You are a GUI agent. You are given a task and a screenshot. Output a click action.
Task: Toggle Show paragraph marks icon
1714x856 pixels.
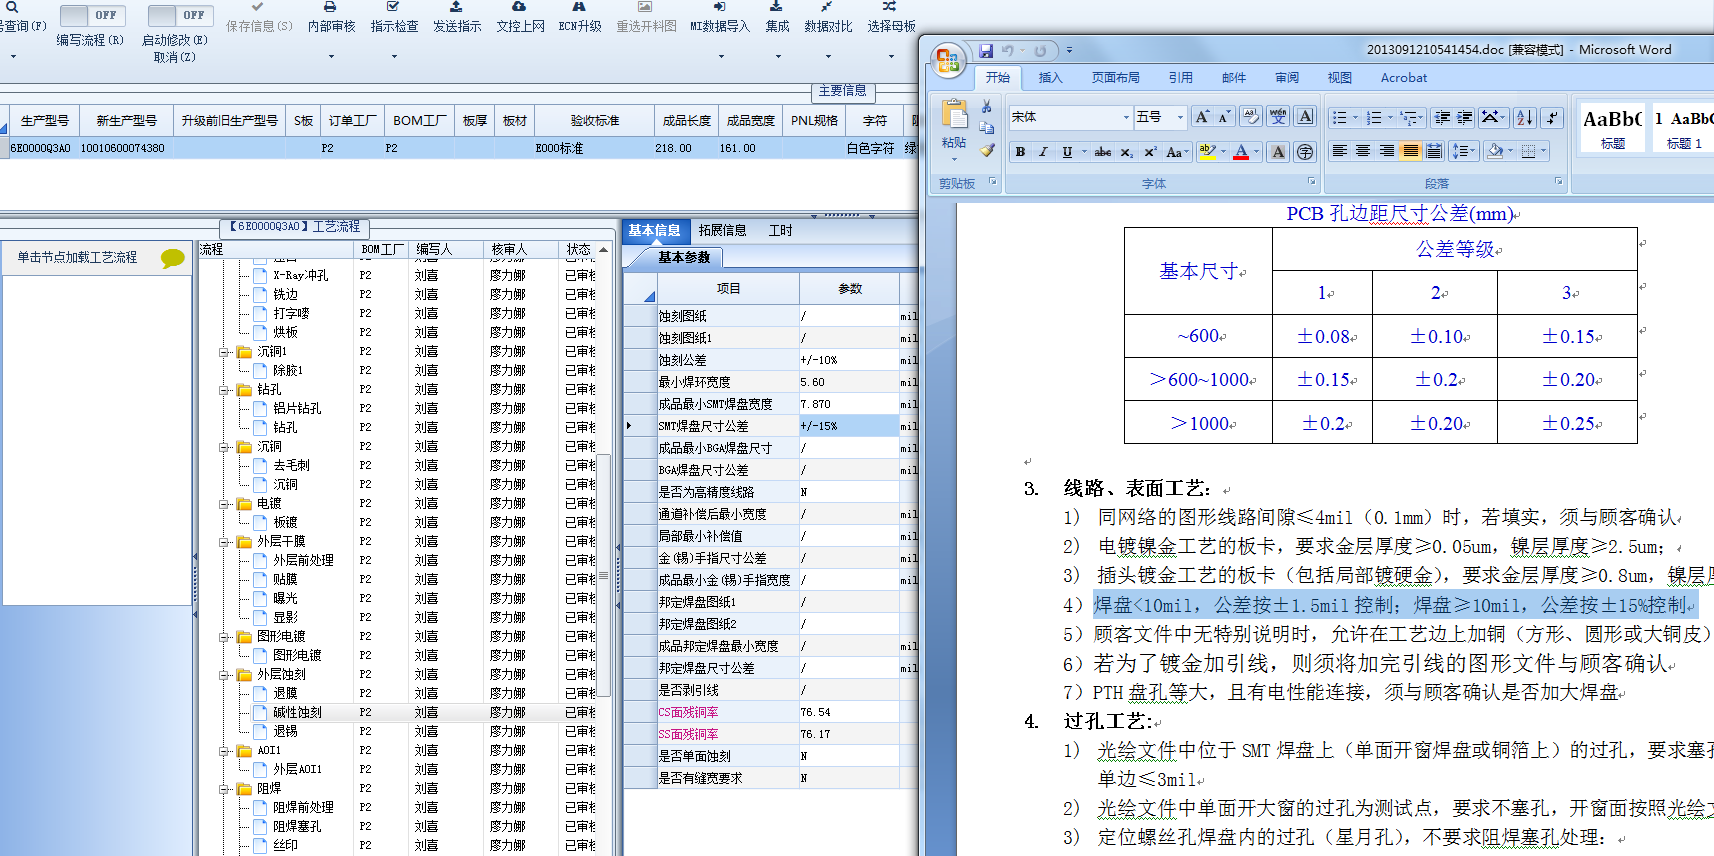click(1552, 117)
